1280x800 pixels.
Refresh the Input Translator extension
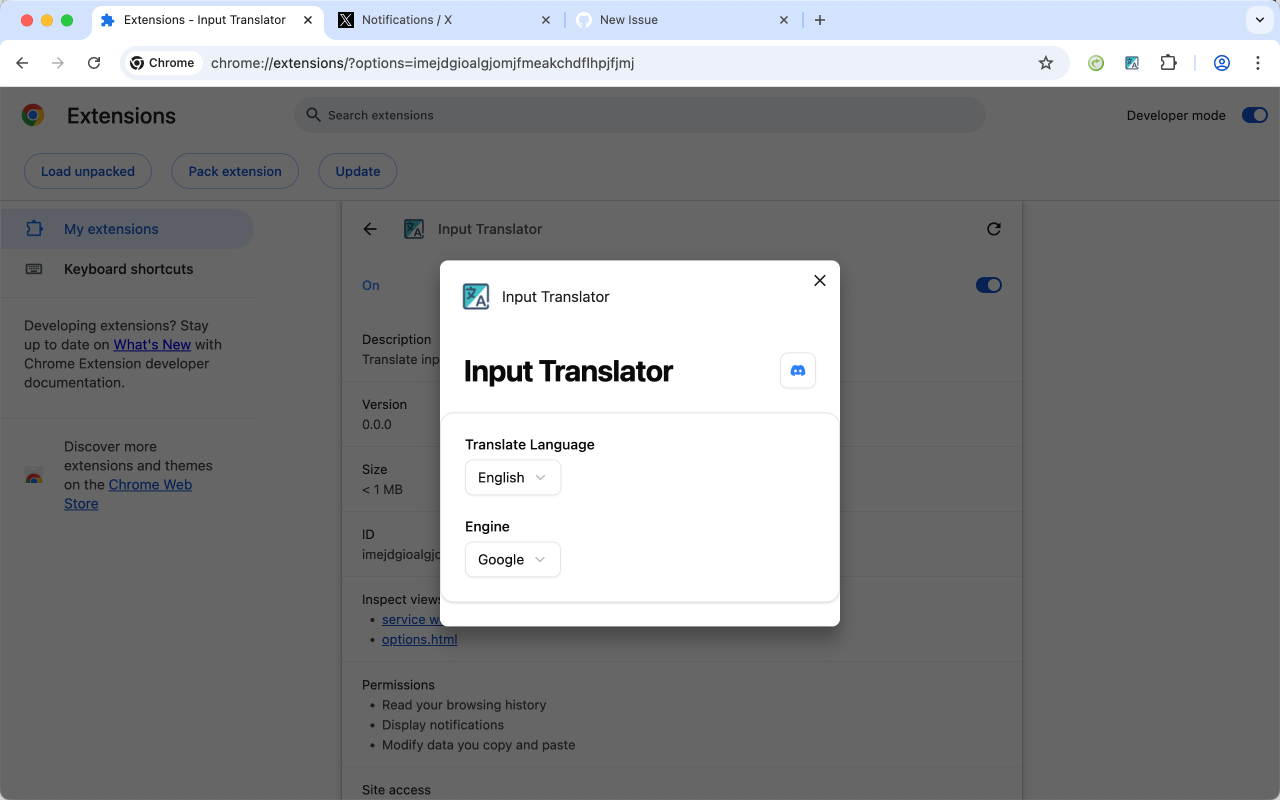tap(993, 229)
